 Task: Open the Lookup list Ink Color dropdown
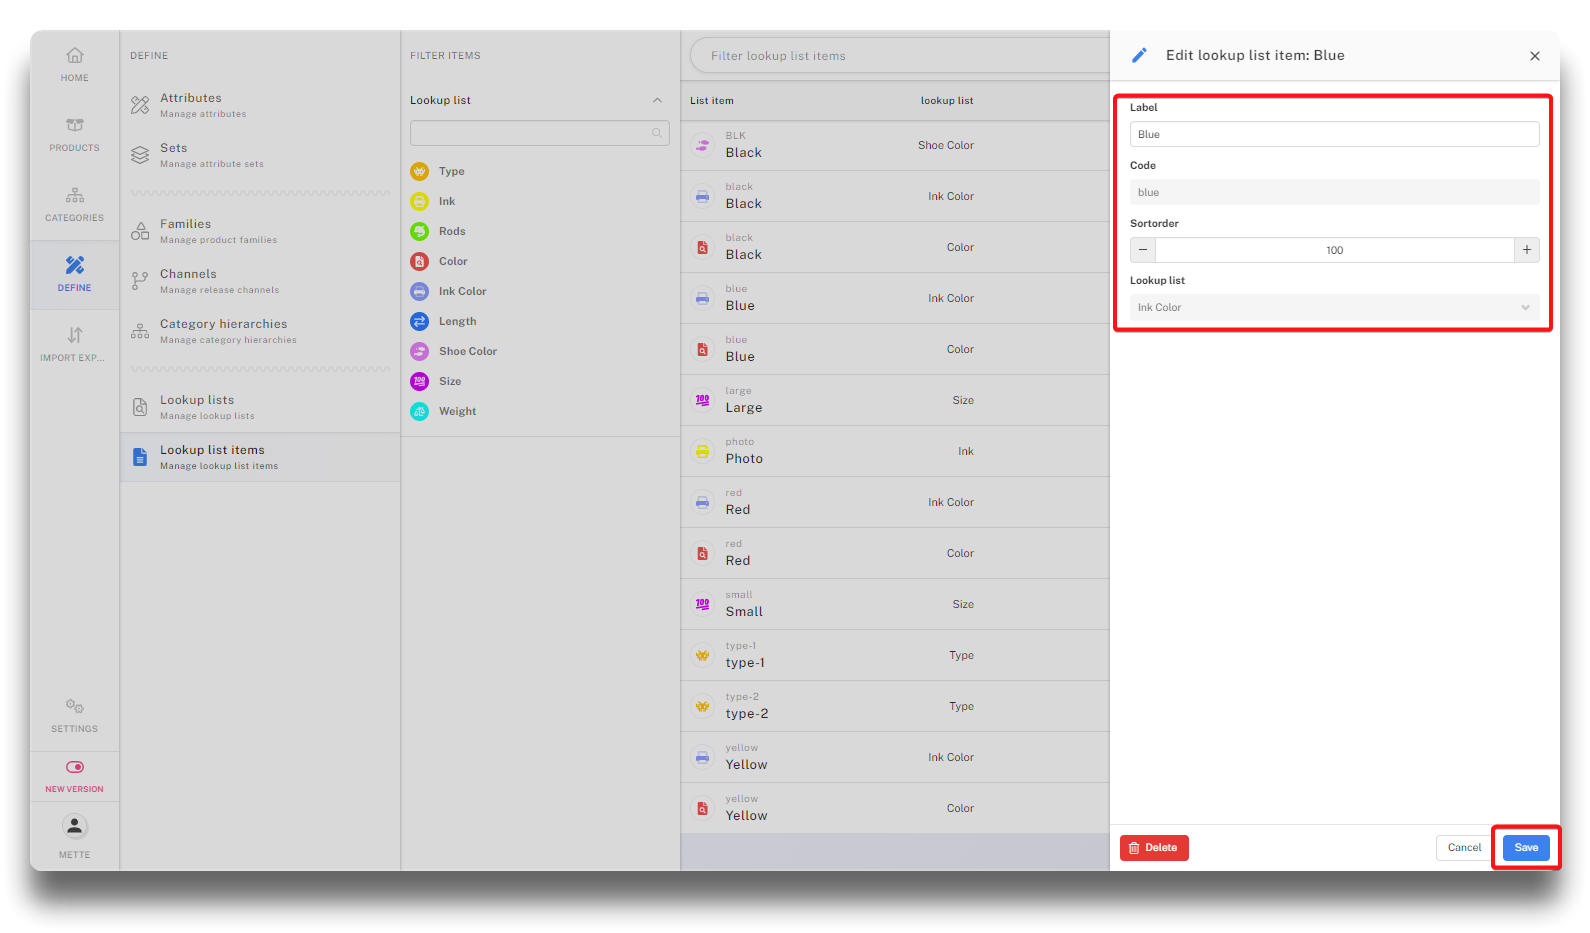[x=1334, y=307]
